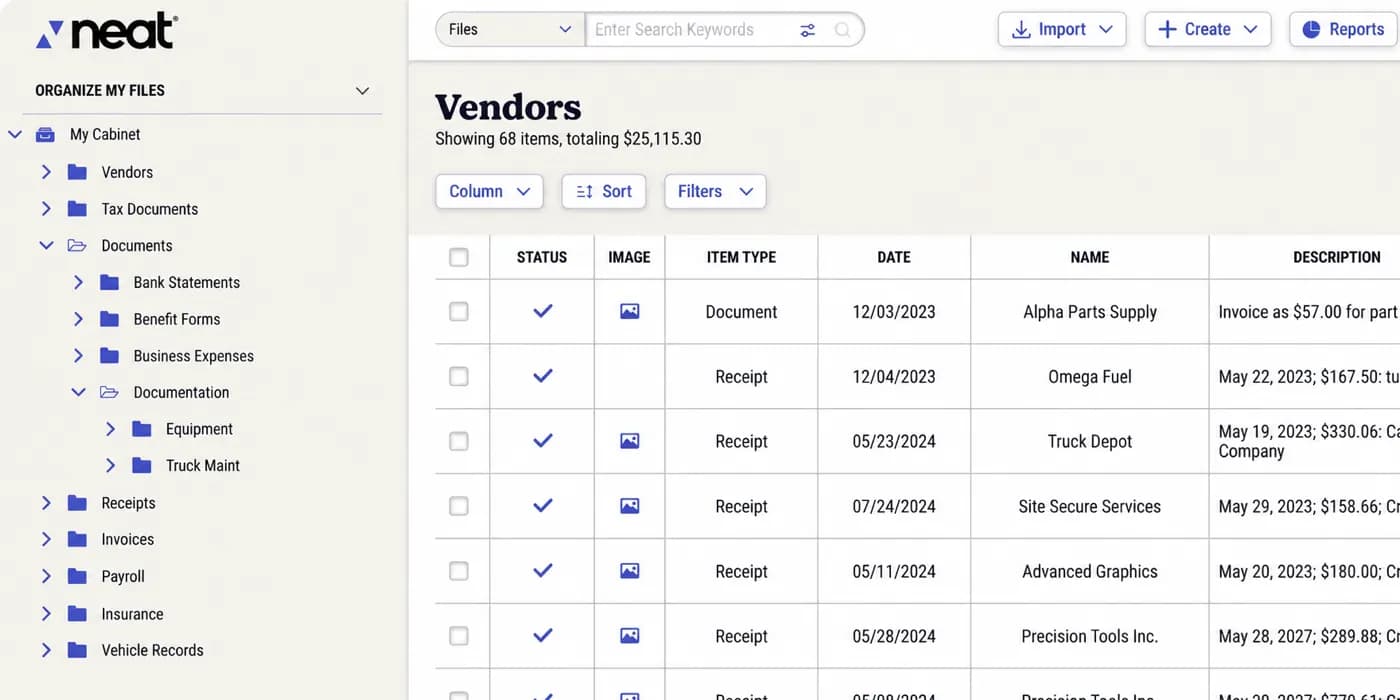Click the My Cabinet drawer icon
Viewport: 1400px width, 700px height.
[x=45, y=134]
